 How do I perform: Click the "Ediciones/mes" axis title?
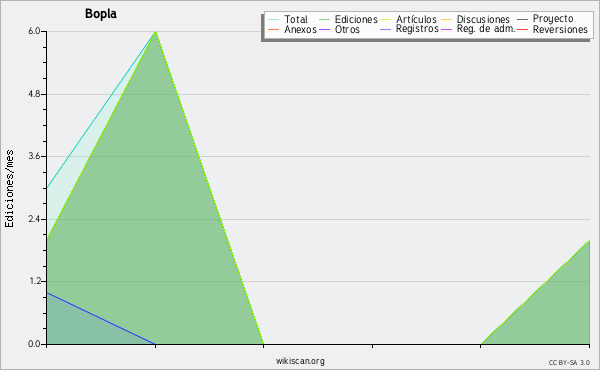pyautogui.click(x=9, y=189)
